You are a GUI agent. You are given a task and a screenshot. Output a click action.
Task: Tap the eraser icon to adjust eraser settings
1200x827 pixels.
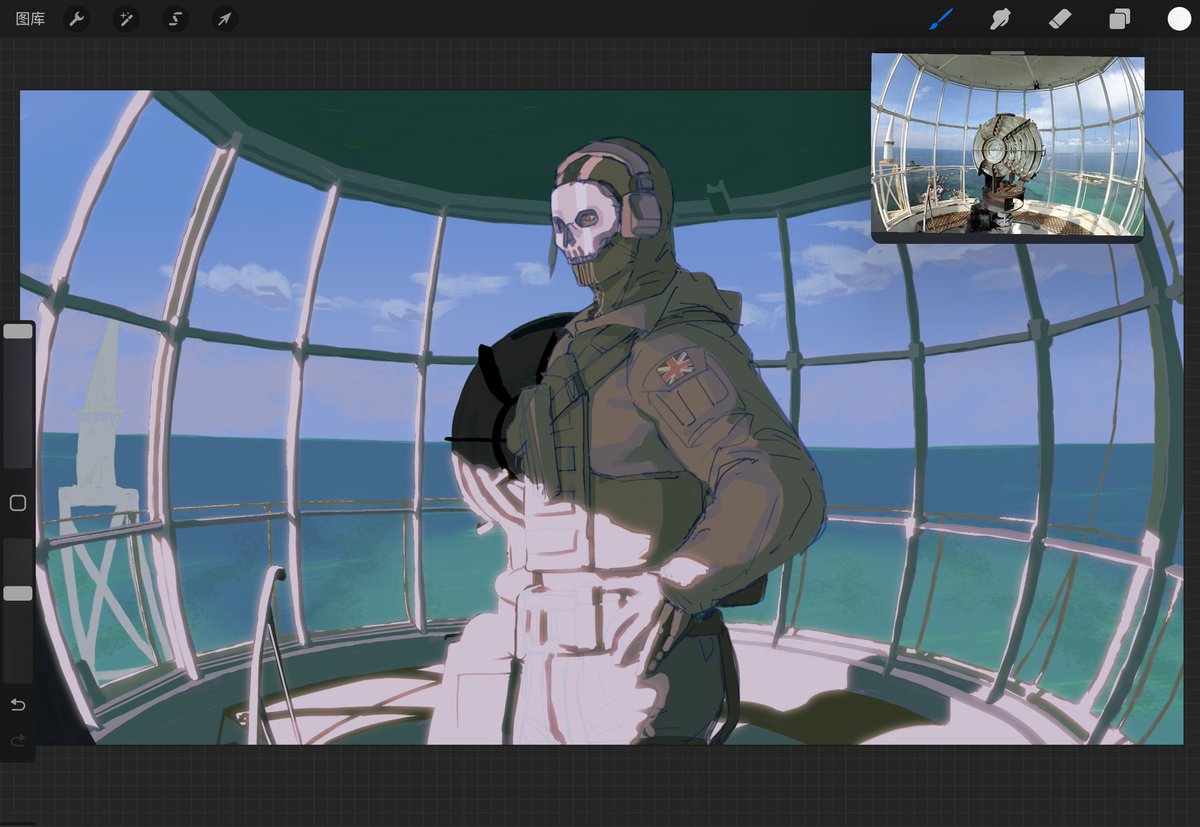(1060, 19)
